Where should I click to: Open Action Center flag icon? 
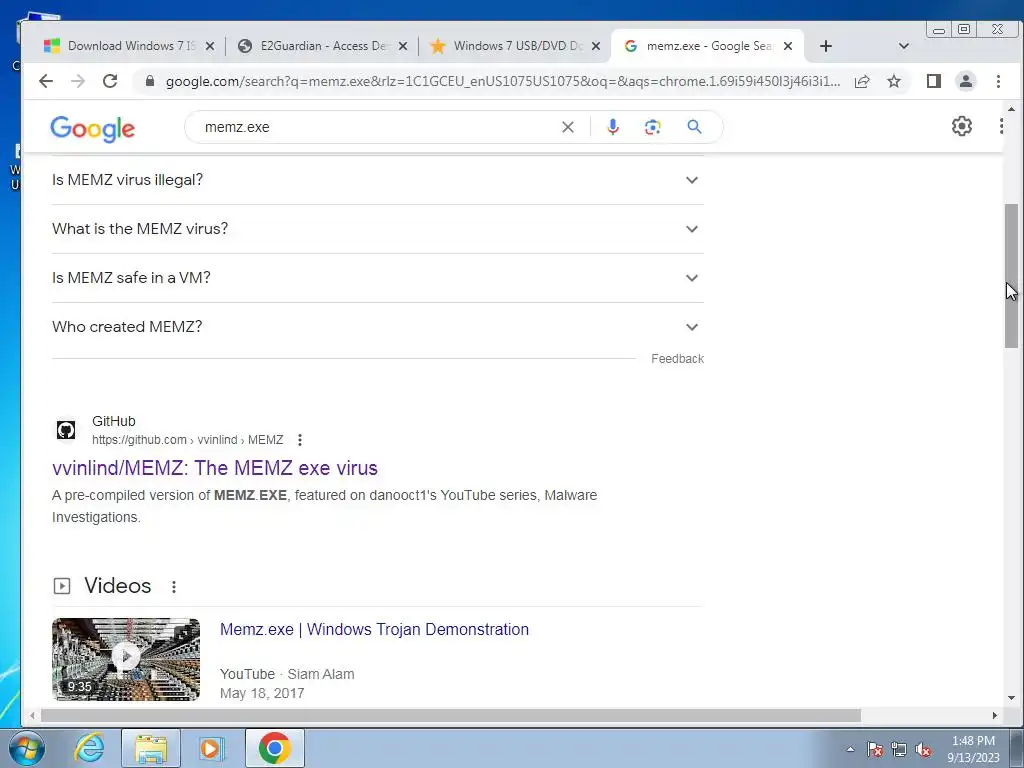(x=875, y=749)
